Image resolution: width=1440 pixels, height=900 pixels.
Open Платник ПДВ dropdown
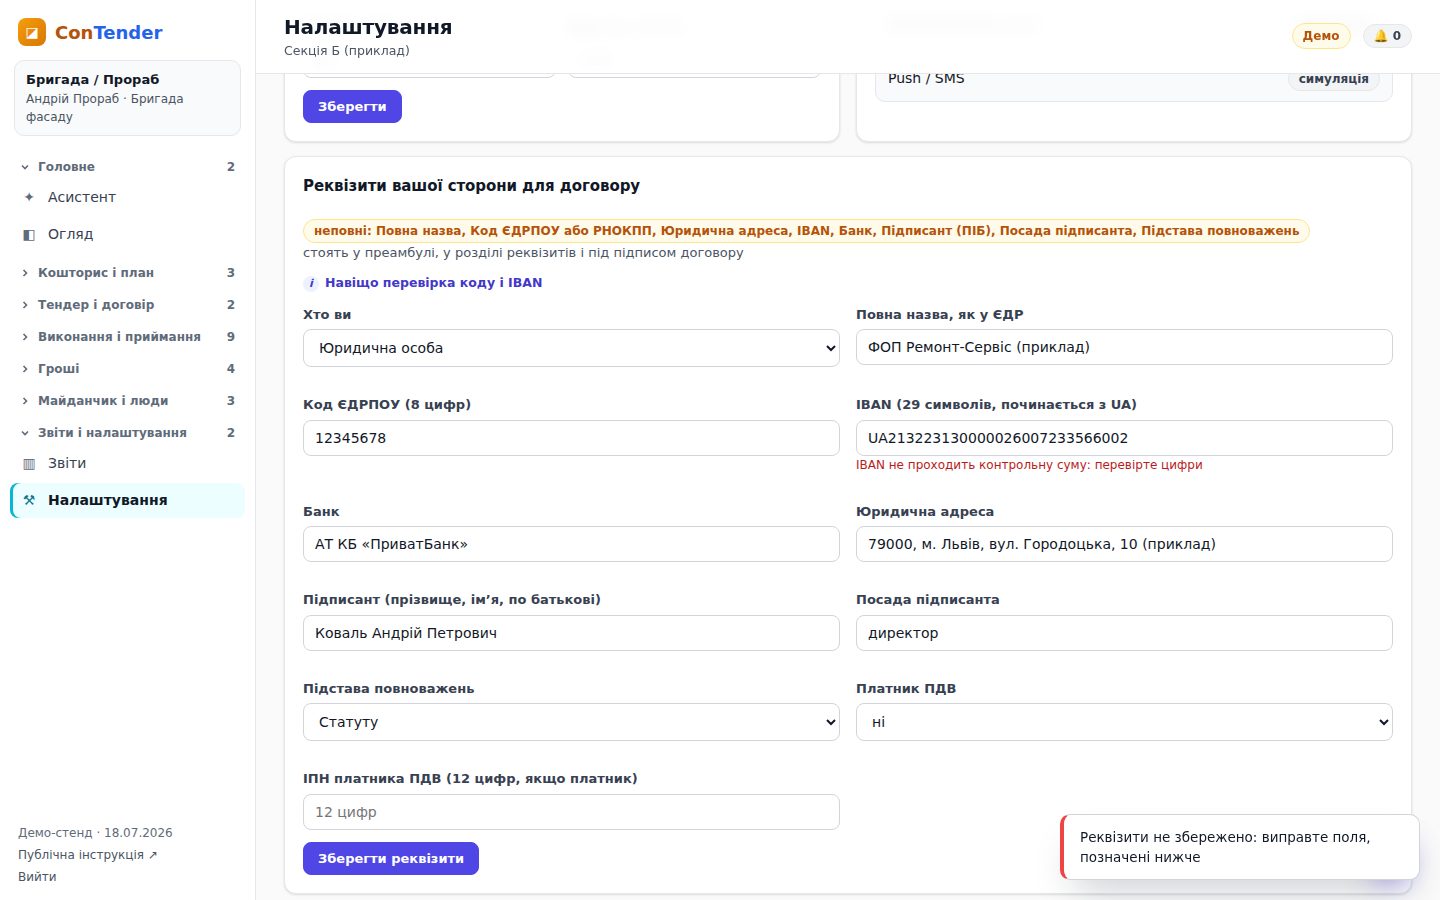click(1124, 722)
